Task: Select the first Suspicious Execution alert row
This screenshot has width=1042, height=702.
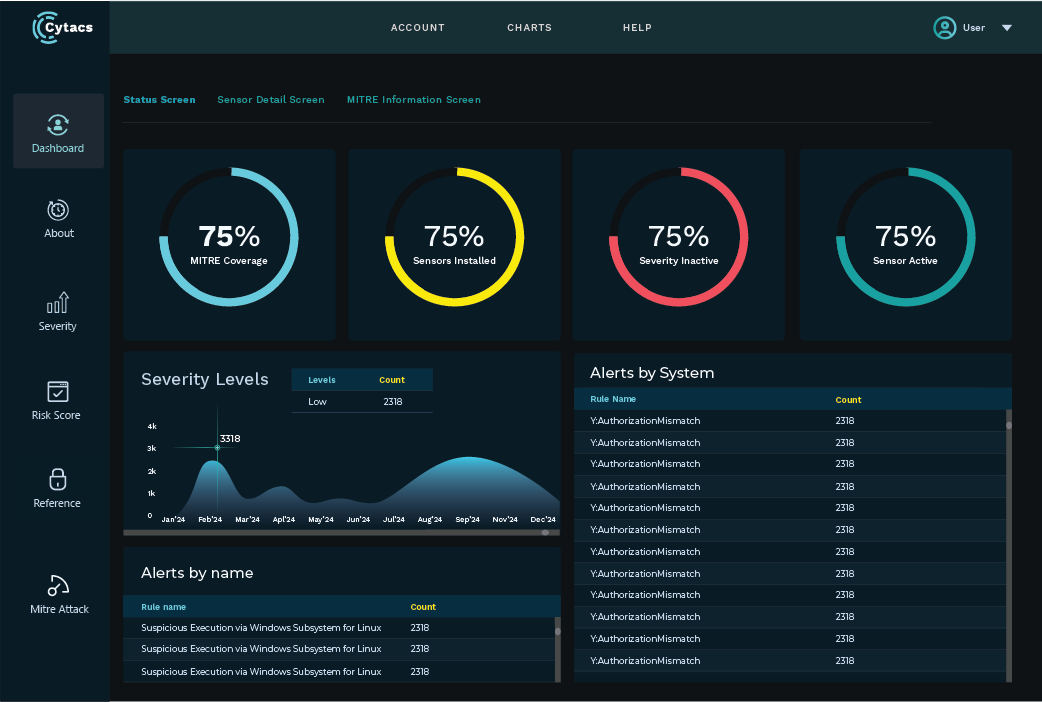Action: tap(339, 628)
